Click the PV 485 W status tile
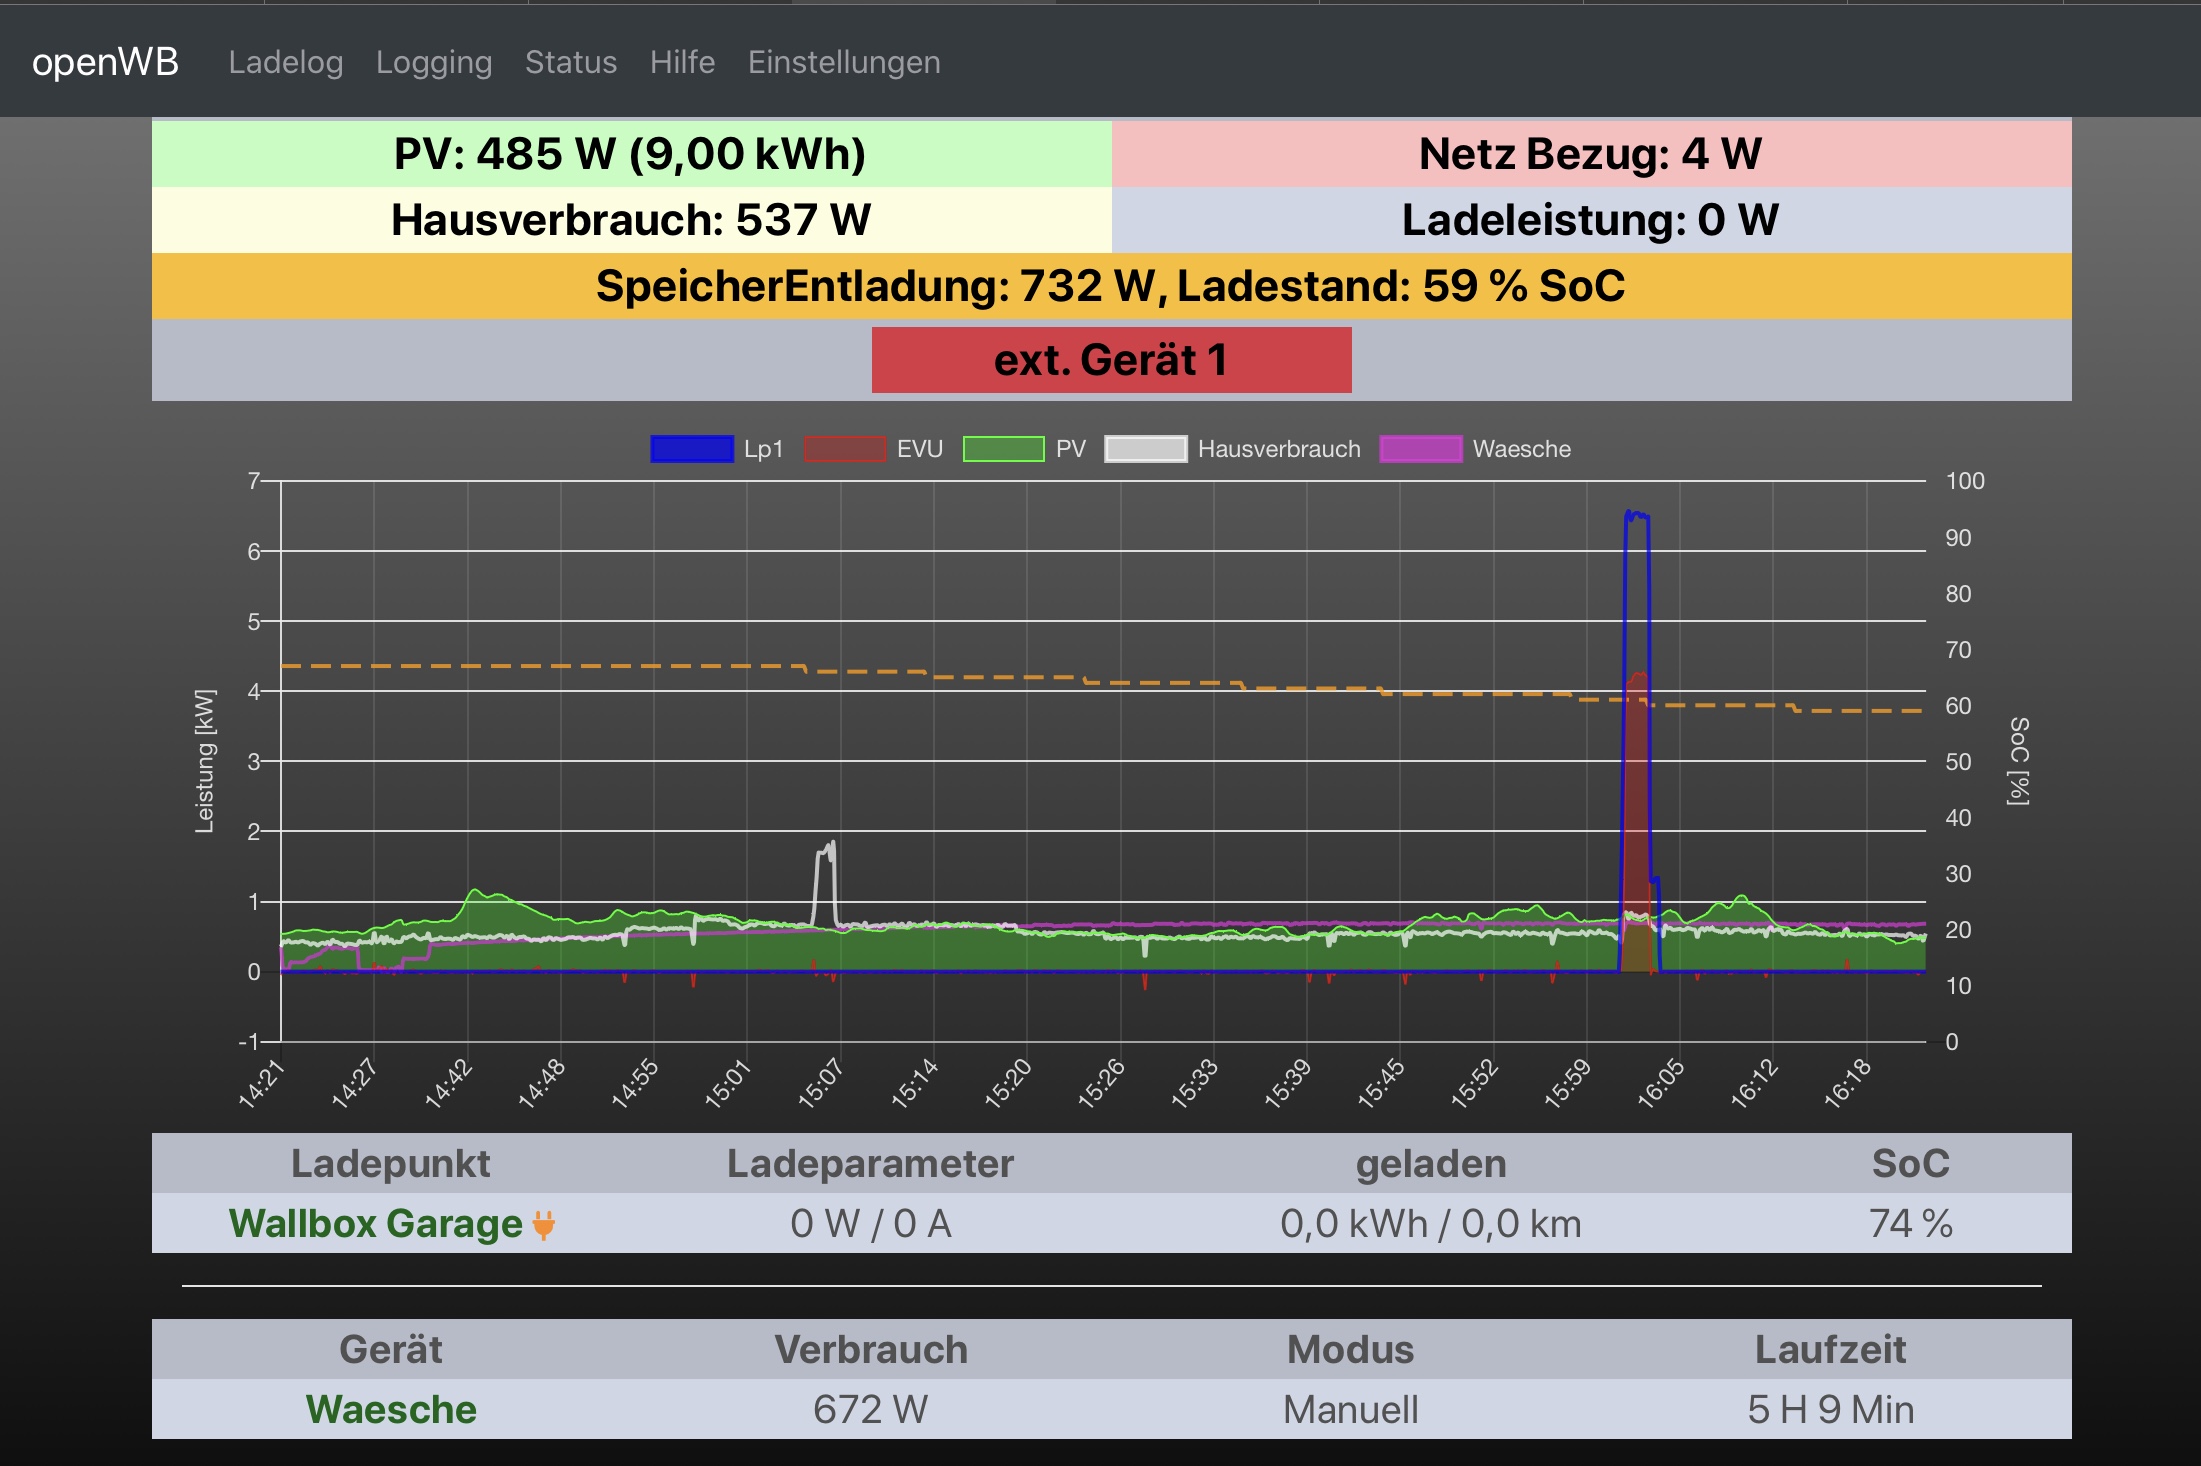Viewport: 2201px width, 1466px height. click(631, 154)
